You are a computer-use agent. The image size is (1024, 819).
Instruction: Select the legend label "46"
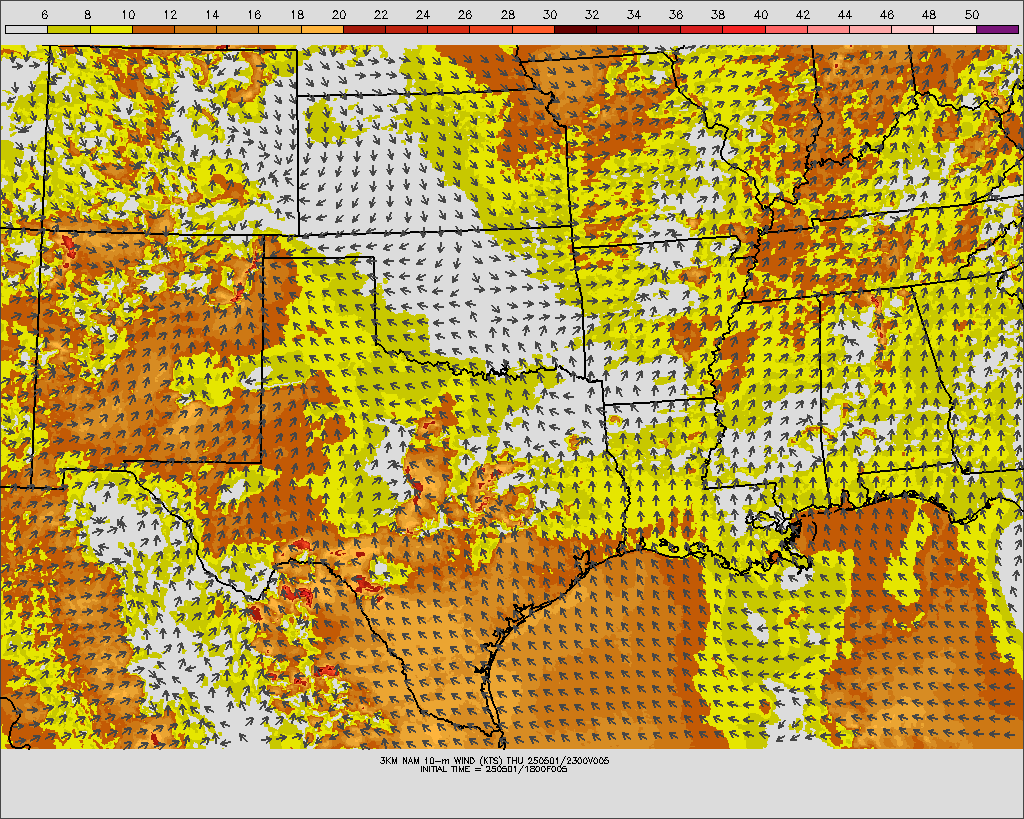tap(887, 15)
